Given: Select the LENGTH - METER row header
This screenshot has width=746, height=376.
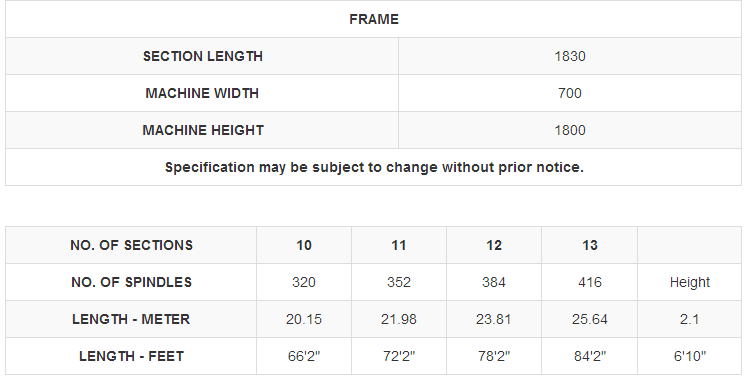Looking at the screenshot, I should 131,319.
